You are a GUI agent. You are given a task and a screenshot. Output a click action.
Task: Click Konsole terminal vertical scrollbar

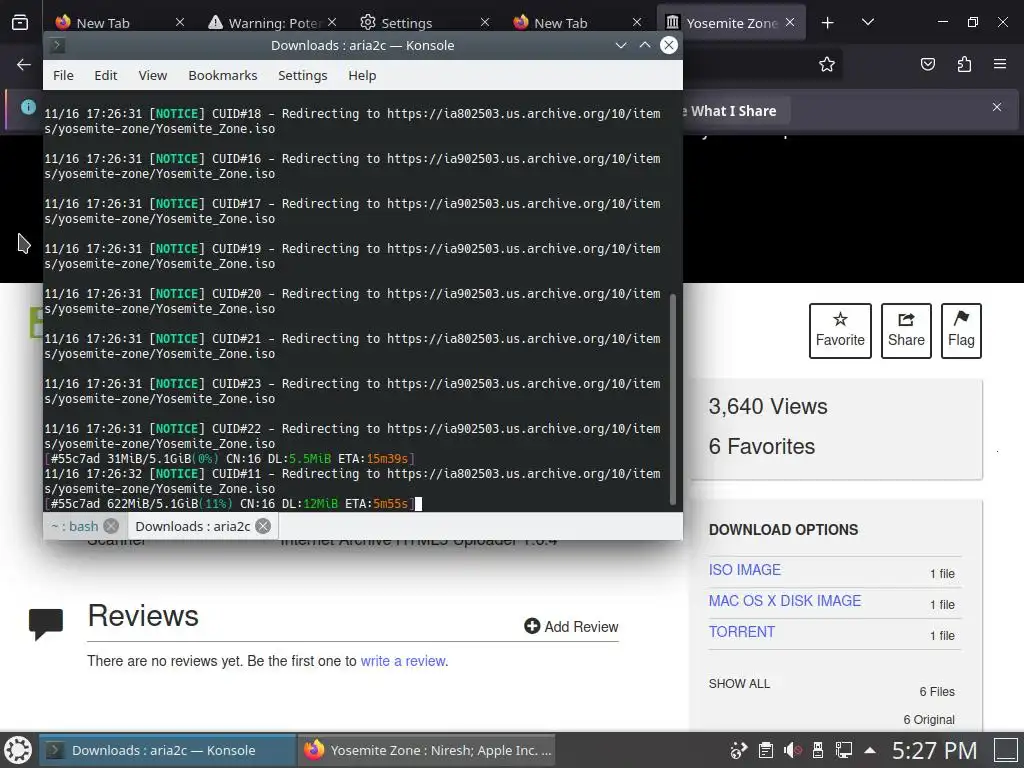[673, 398]
